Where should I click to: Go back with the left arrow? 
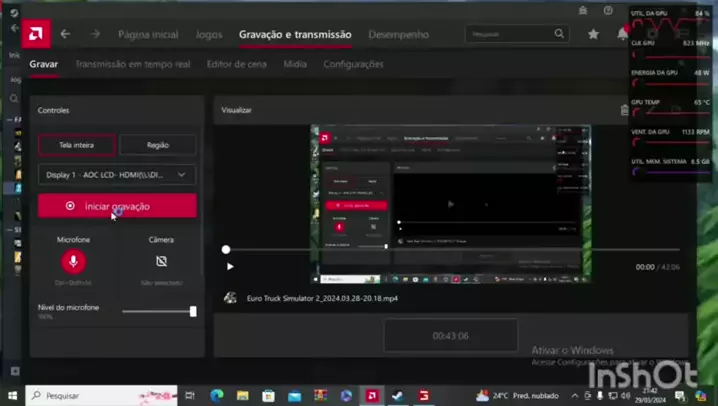(x=65, y=34)
